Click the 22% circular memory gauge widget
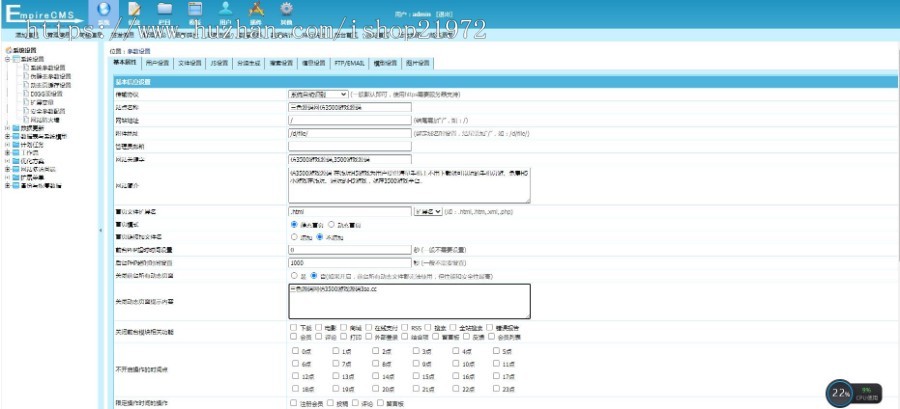The width and height of the screenshot is (900, 409). click(839, 393)
